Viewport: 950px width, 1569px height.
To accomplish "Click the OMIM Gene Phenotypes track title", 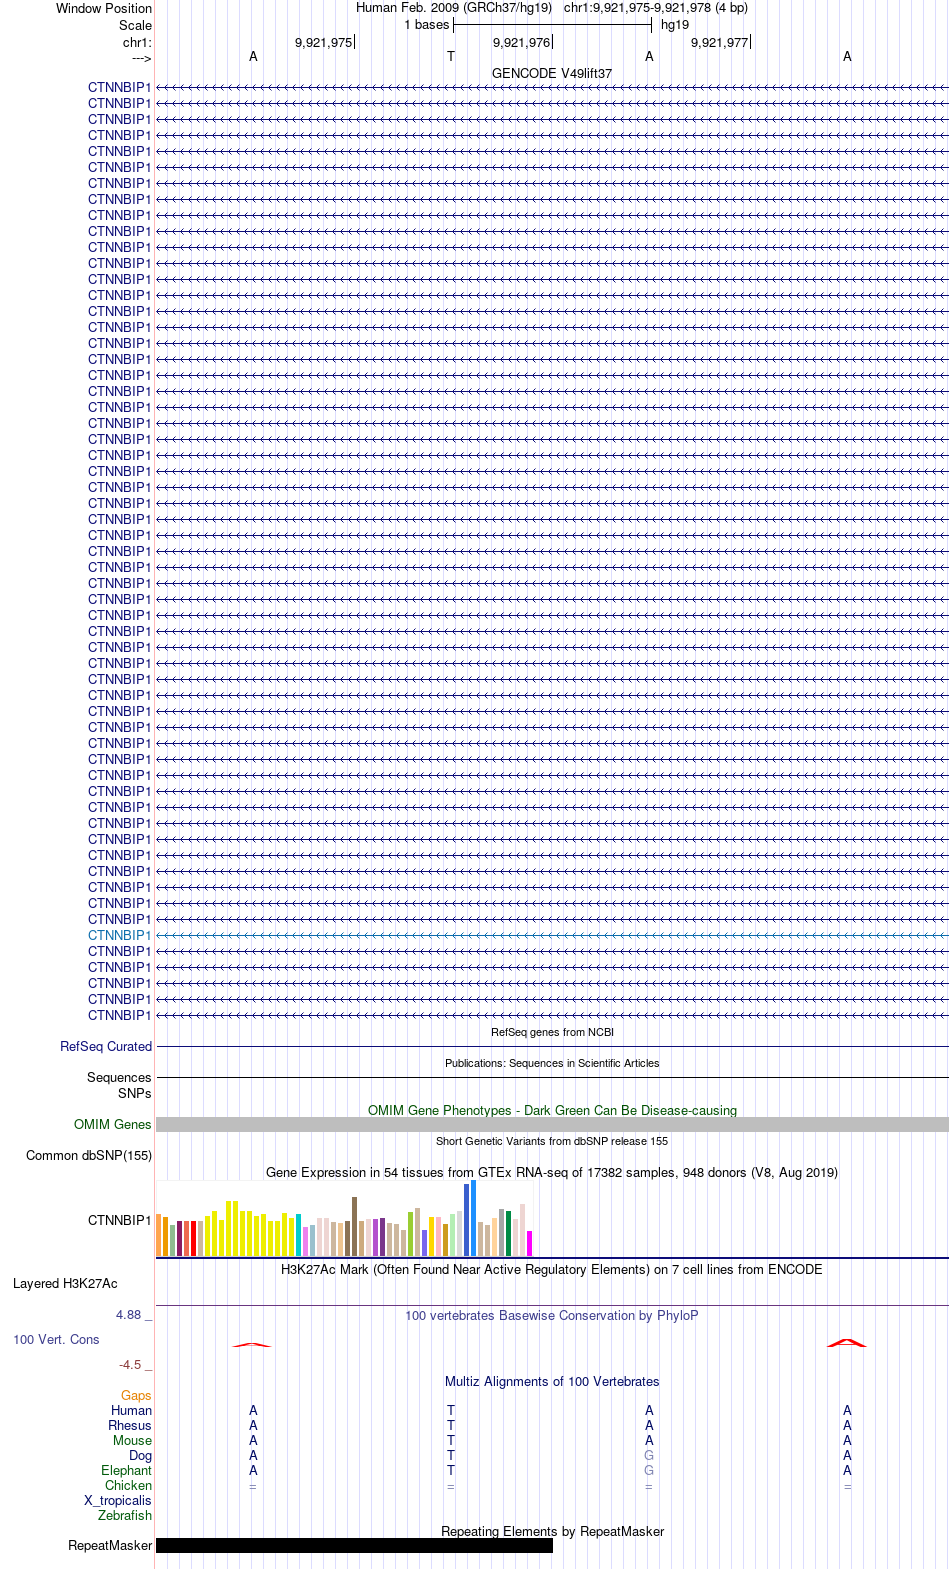I will (552, 1110).
